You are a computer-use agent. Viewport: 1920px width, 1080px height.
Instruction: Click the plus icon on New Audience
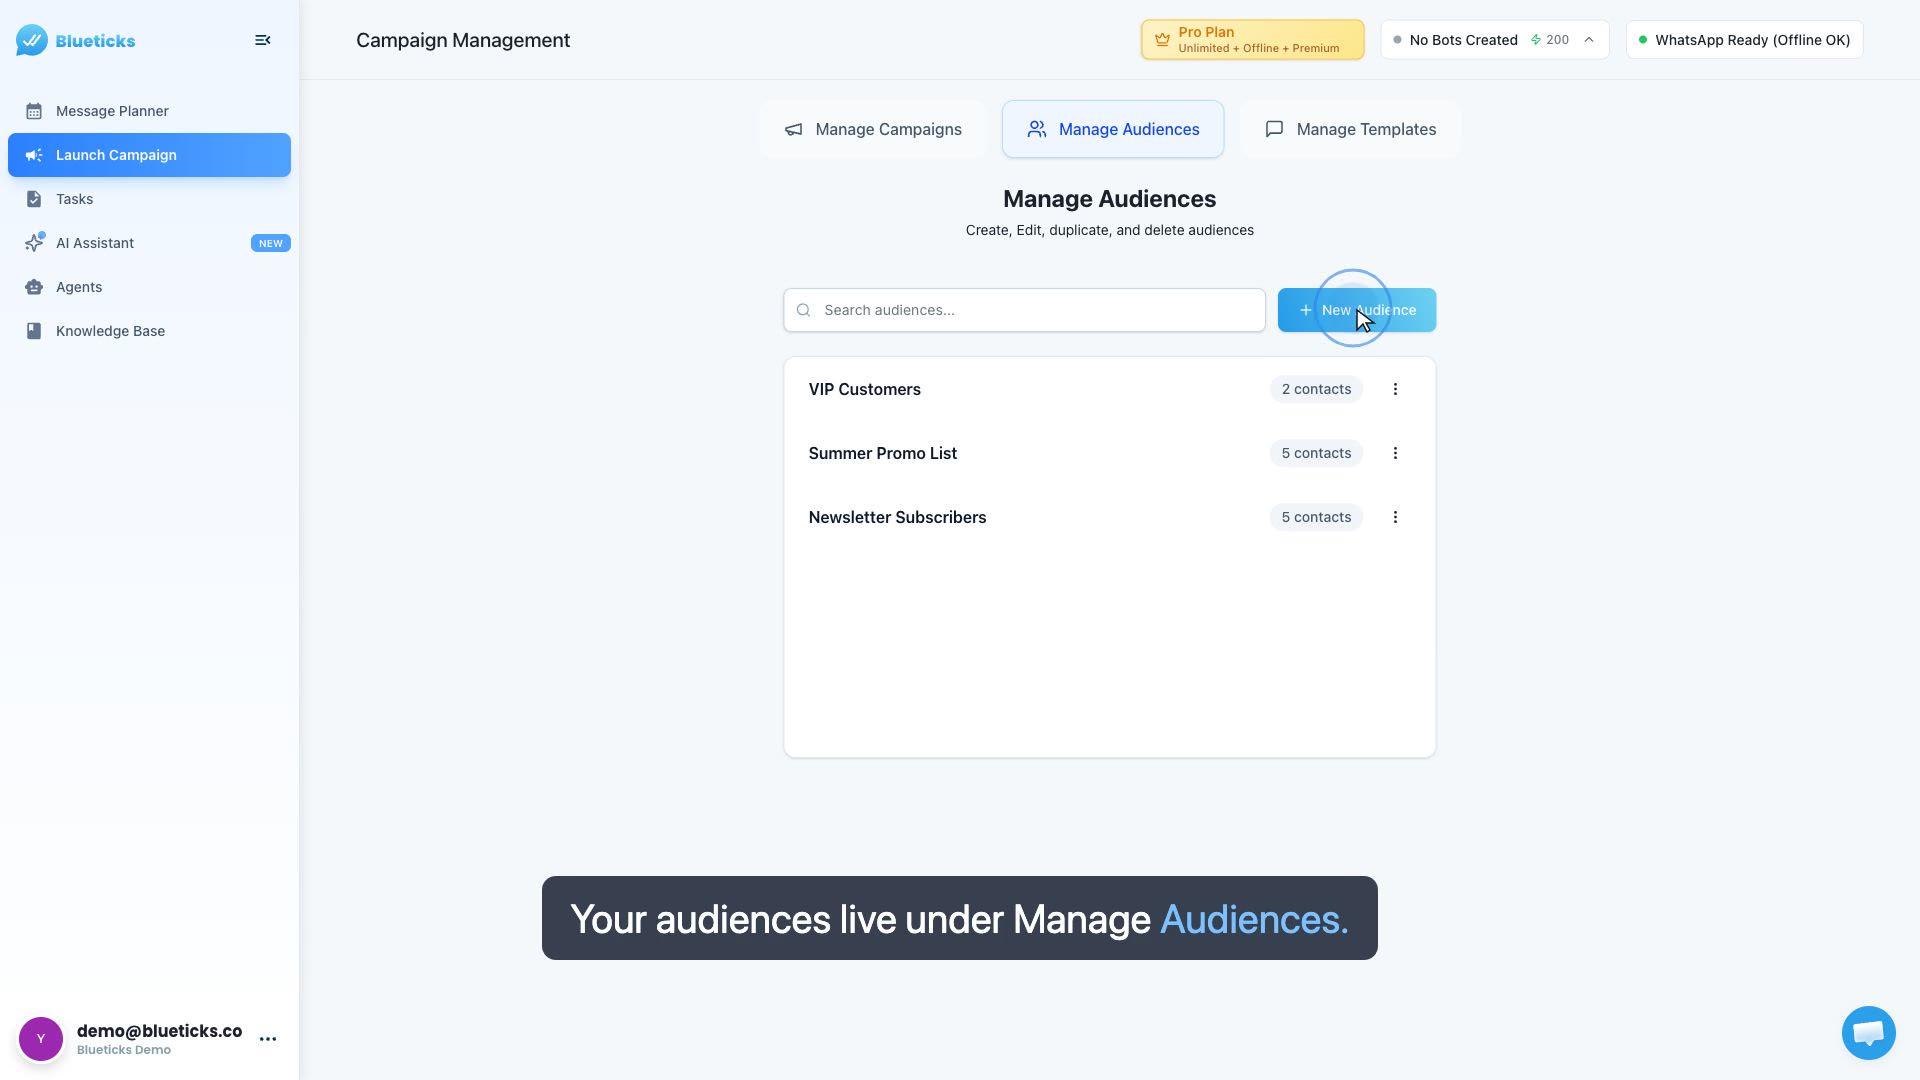[x=1305, y=310]
